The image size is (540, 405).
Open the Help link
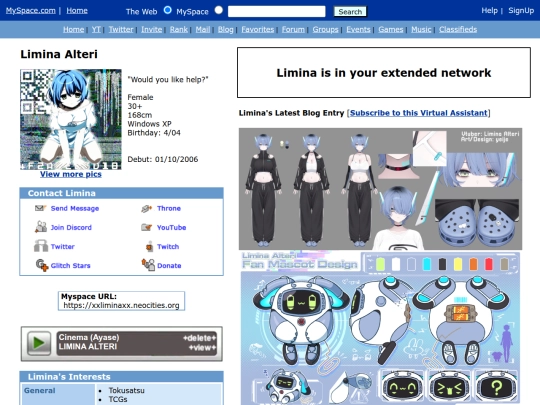[x=489, y=10]
